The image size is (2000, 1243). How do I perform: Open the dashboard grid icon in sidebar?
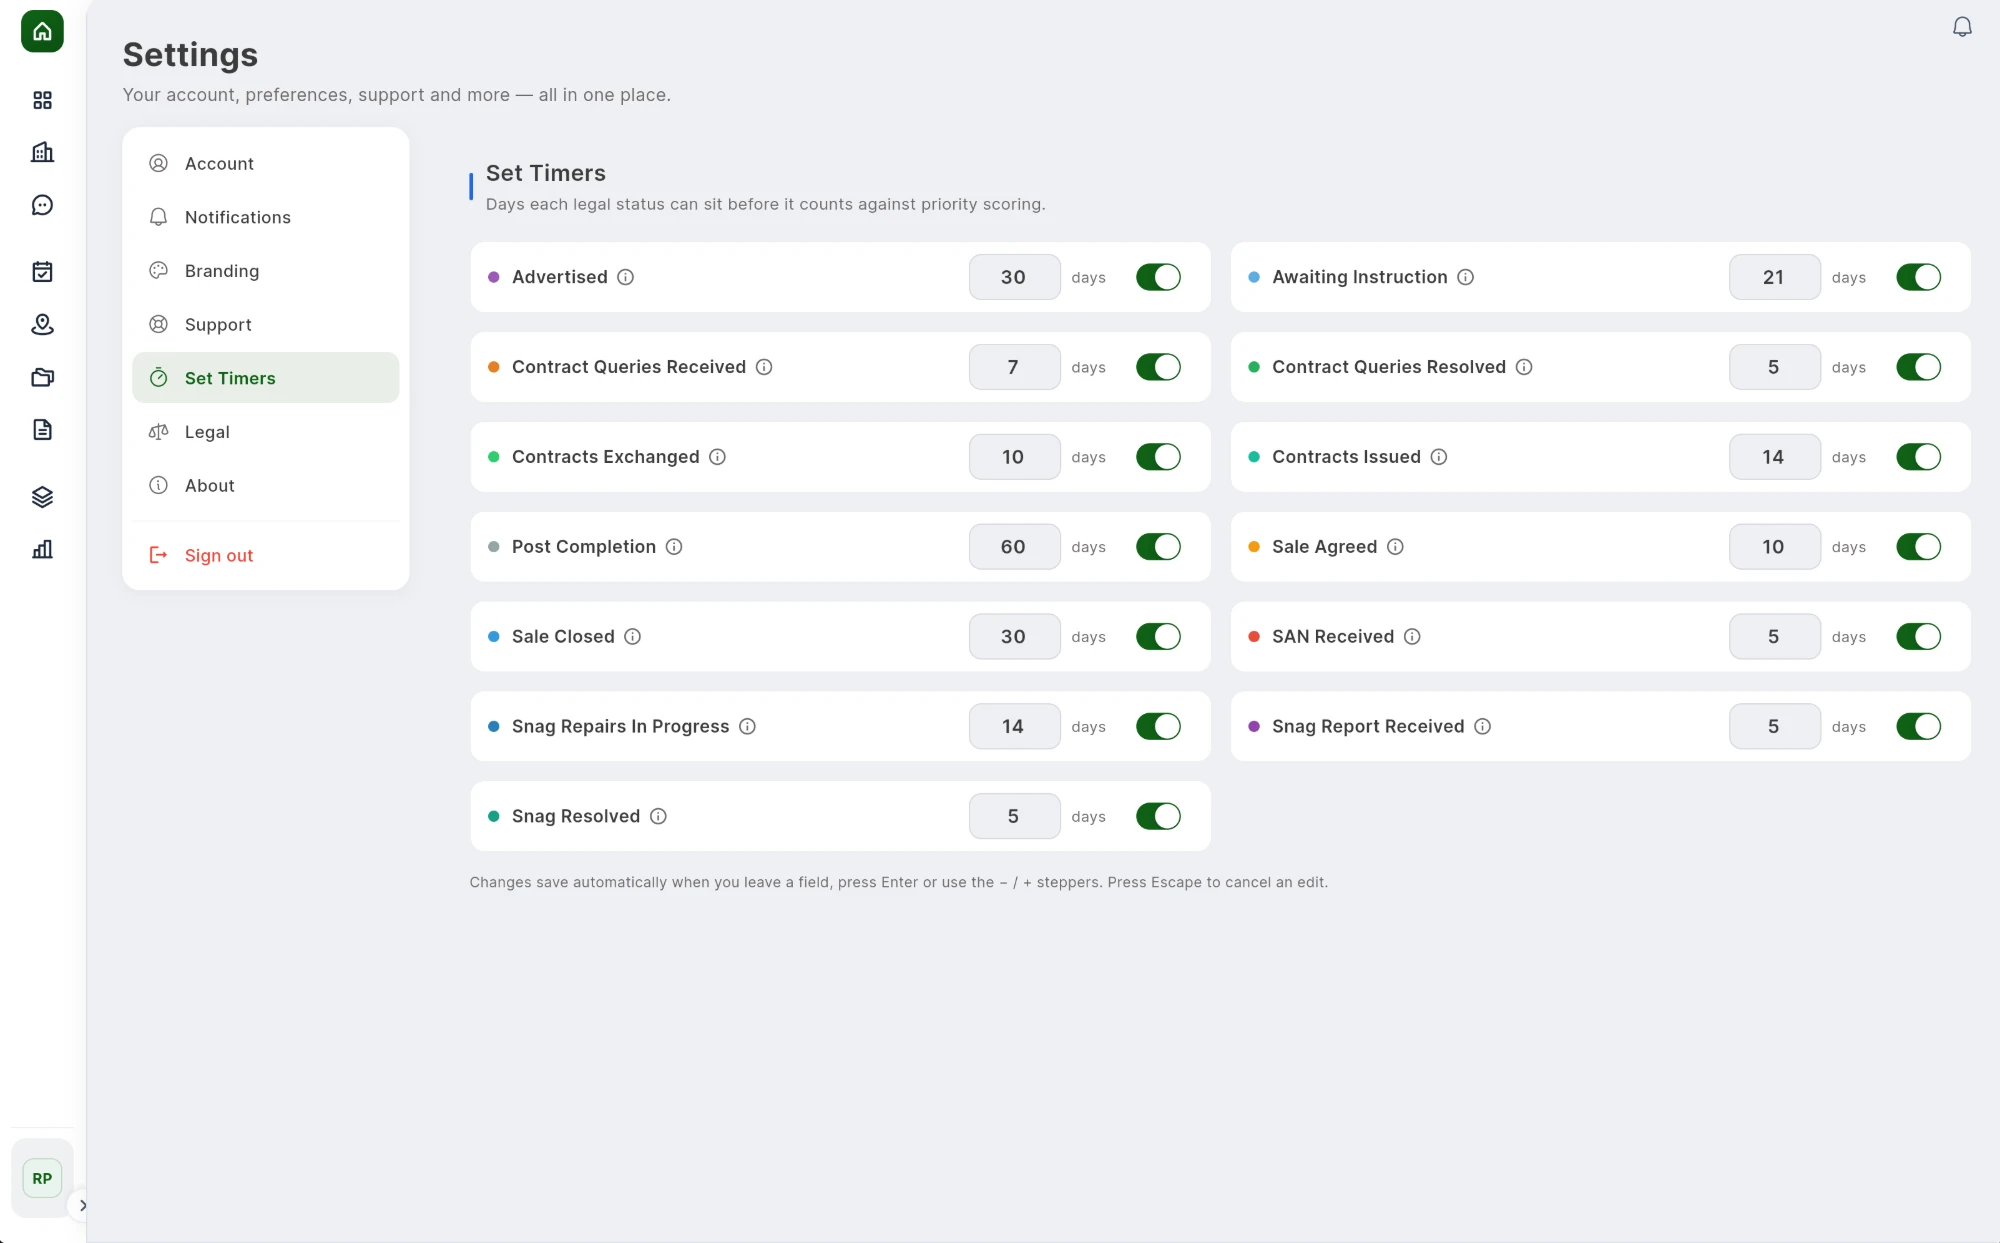pyautogui.click(x=42, y=100)
